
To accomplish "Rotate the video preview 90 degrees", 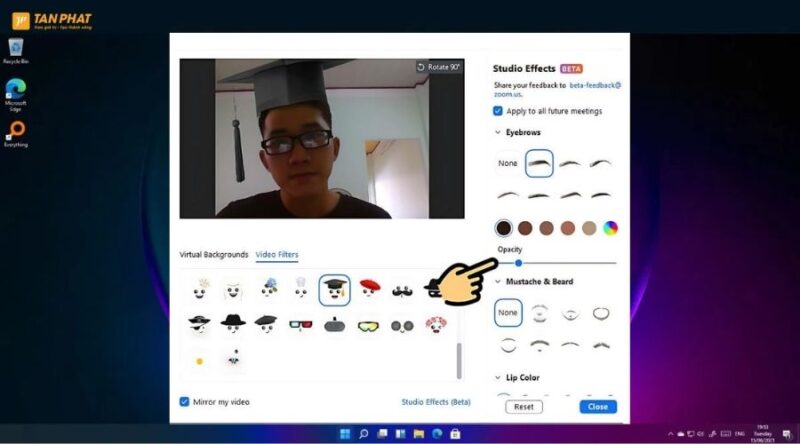I will tap(439, 67).
